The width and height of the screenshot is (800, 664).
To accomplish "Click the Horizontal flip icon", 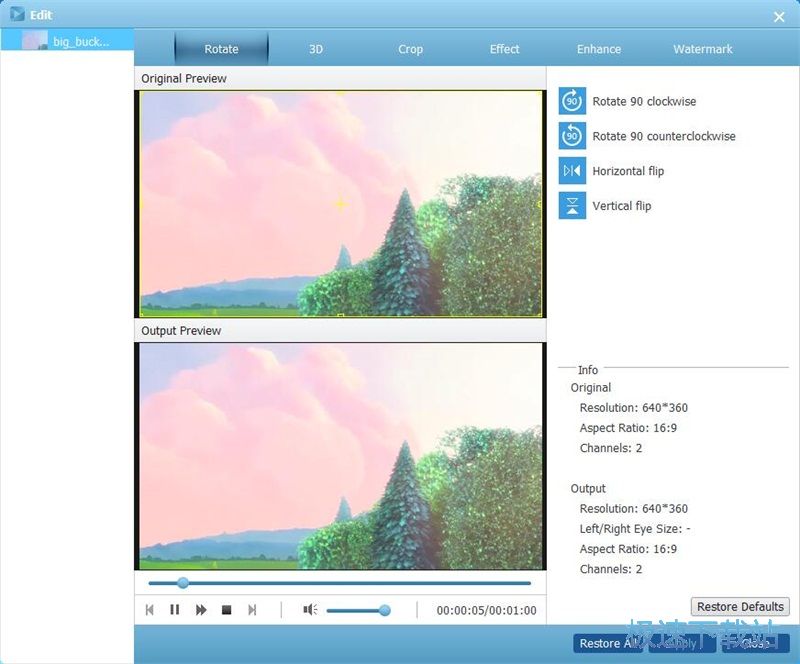I will tap(572, 170).
